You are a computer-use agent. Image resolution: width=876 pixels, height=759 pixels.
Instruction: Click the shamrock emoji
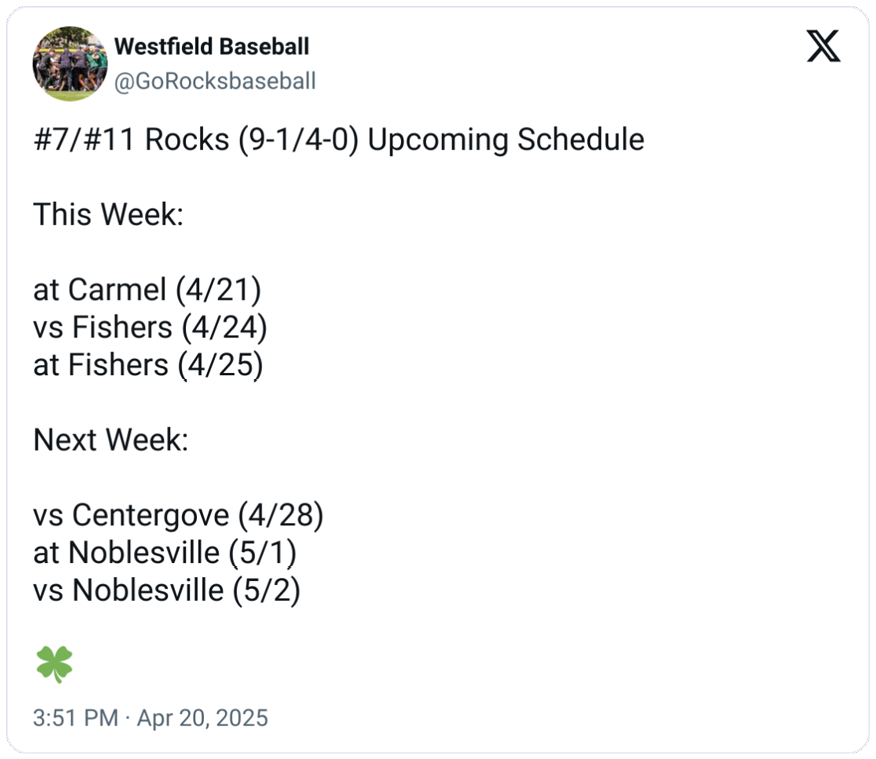click(54, 664)
